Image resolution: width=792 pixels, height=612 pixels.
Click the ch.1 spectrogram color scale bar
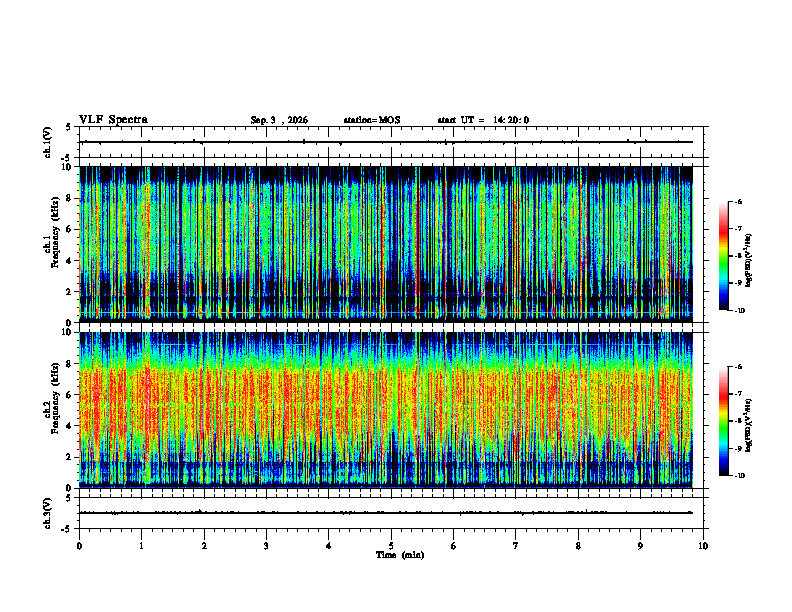pyautogui.click(x=723, y=256)
